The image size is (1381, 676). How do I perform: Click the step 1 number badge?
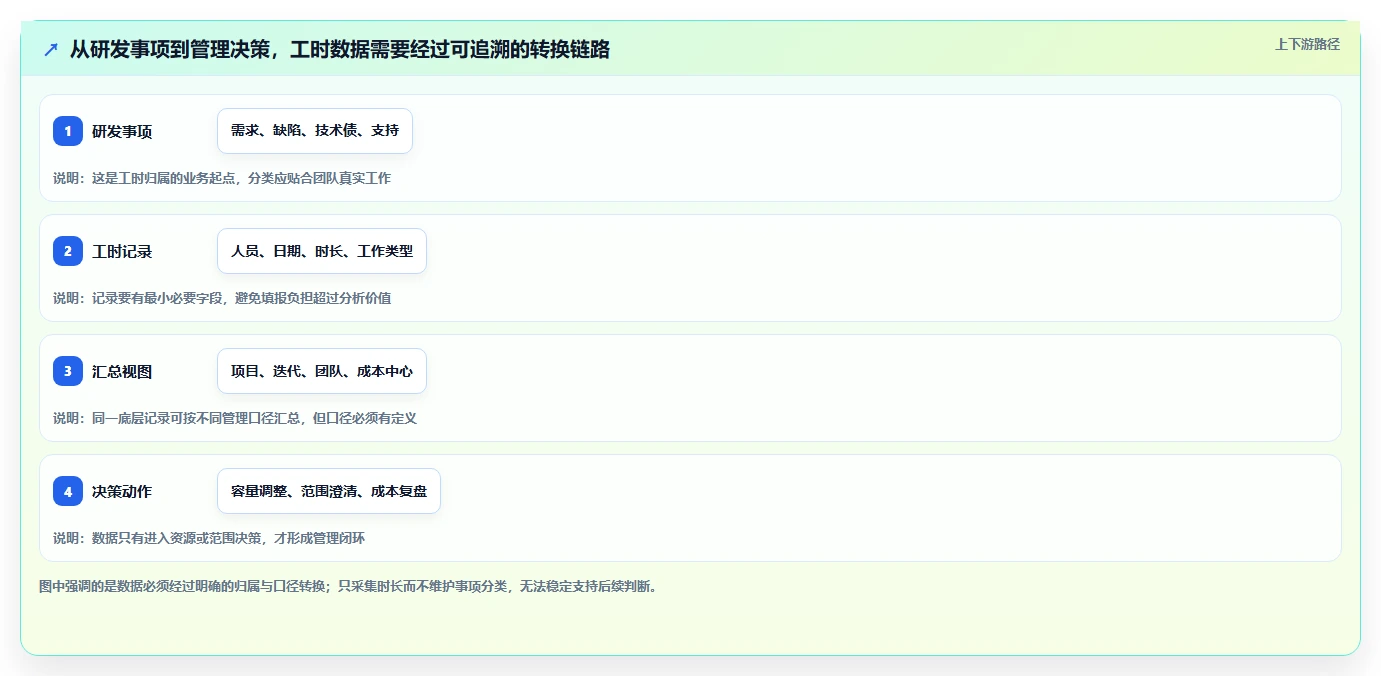68,131
